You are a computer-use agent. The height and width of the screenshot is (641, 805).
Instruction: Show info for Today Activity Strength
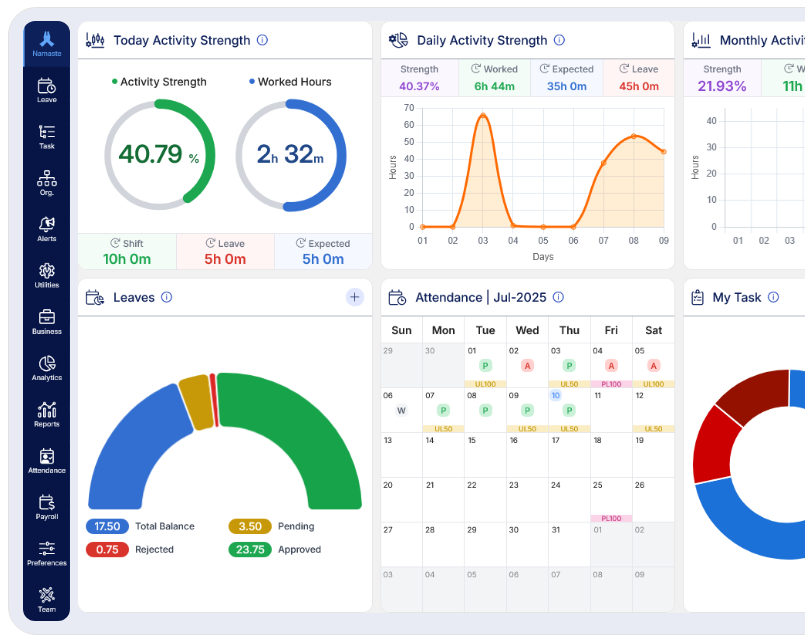click(x=261, y=40)
